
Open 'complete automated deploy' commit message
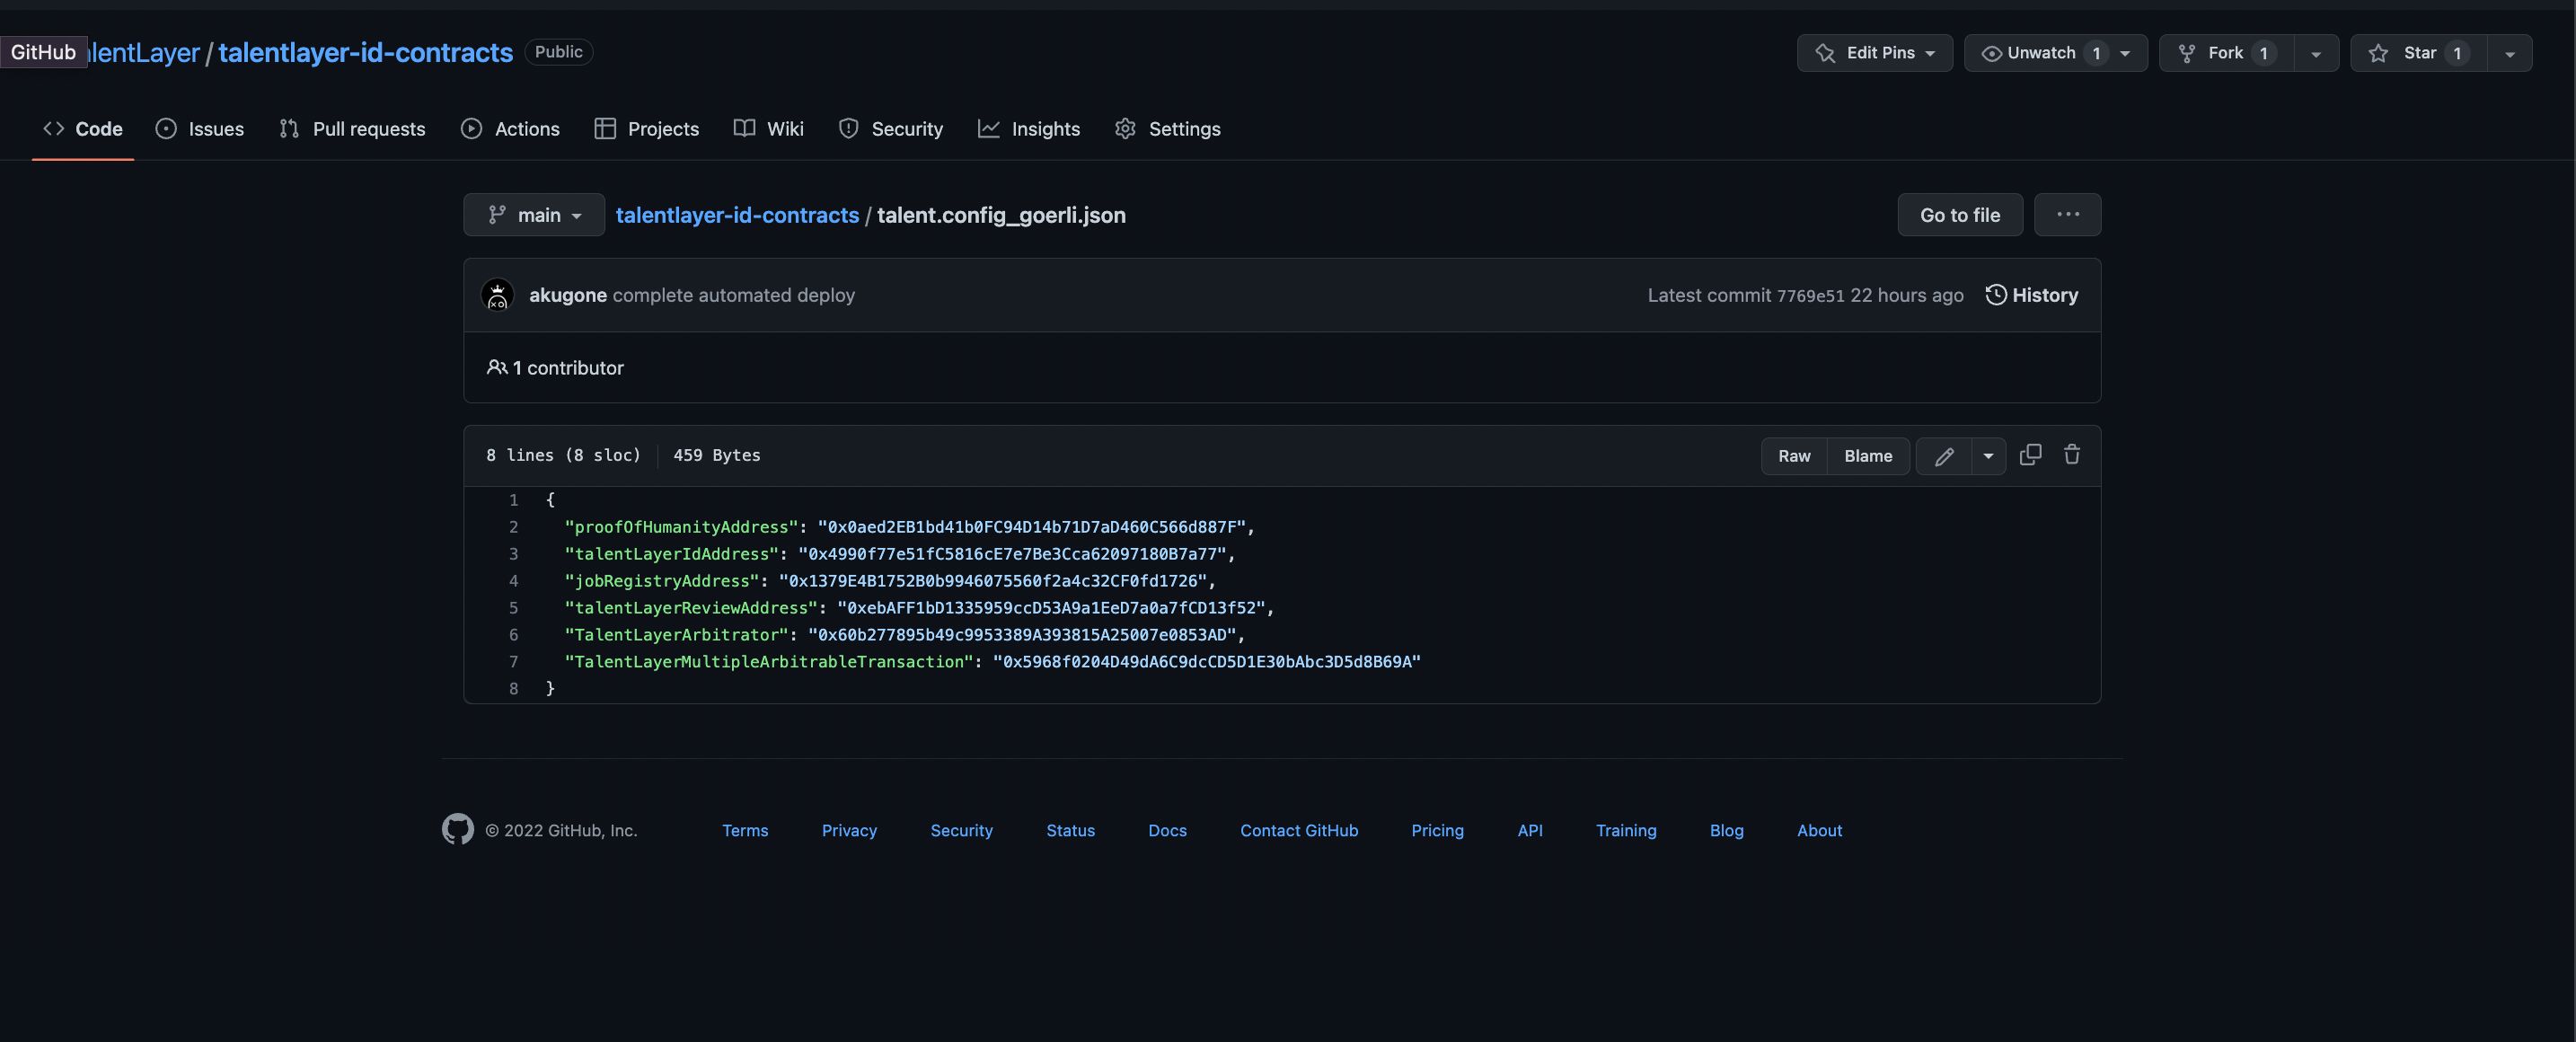734,295
